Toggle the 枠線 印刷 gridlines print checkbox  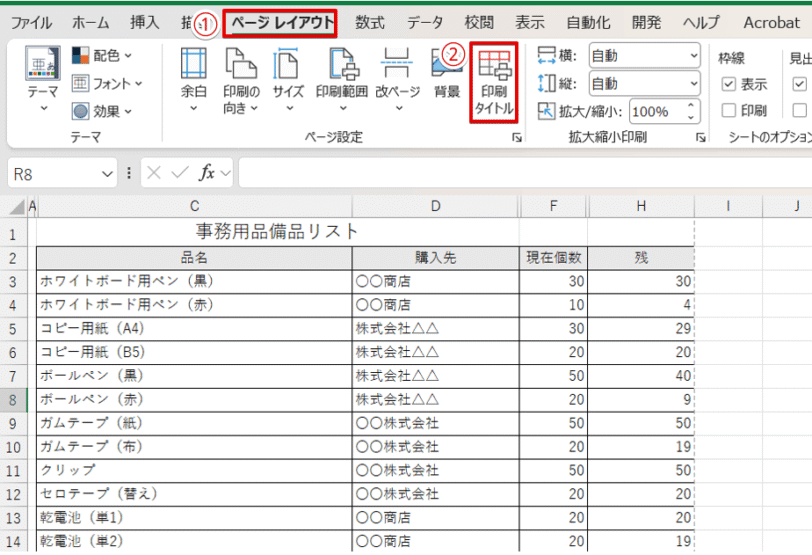(x=729, y=110)
